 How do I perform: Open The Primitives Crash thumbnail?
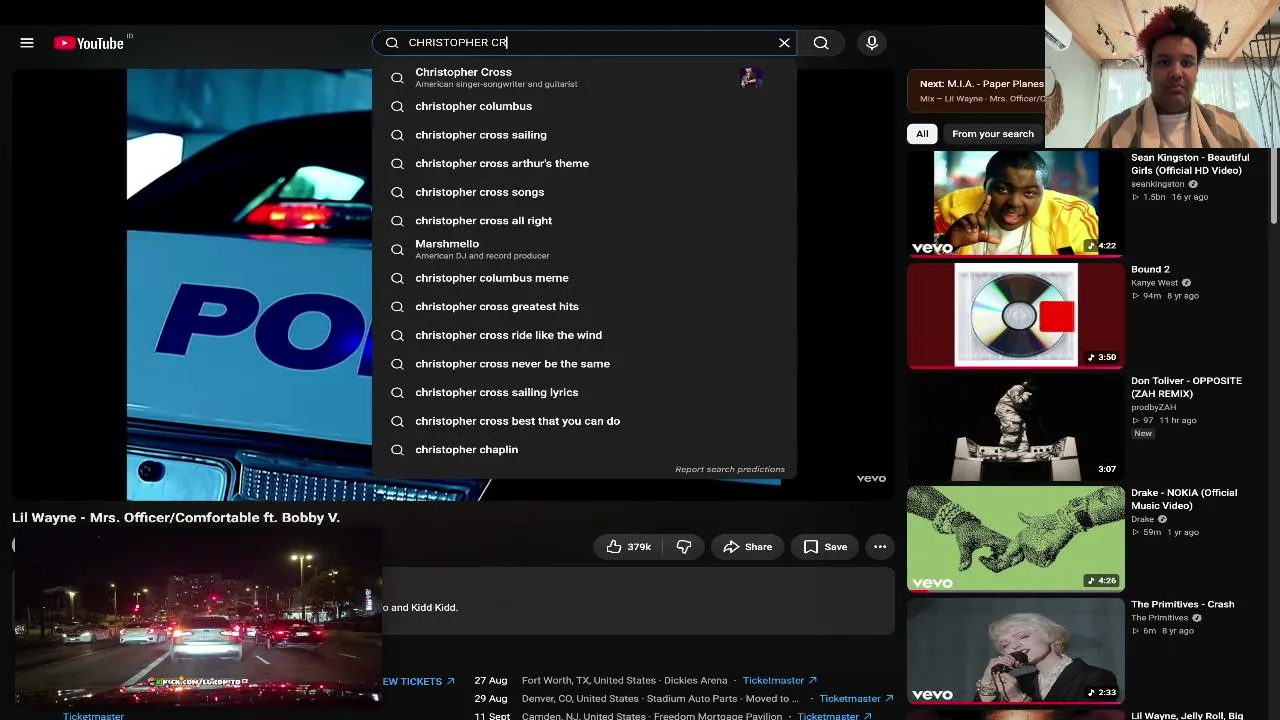pyautogui.click(x=1015, y=651)
